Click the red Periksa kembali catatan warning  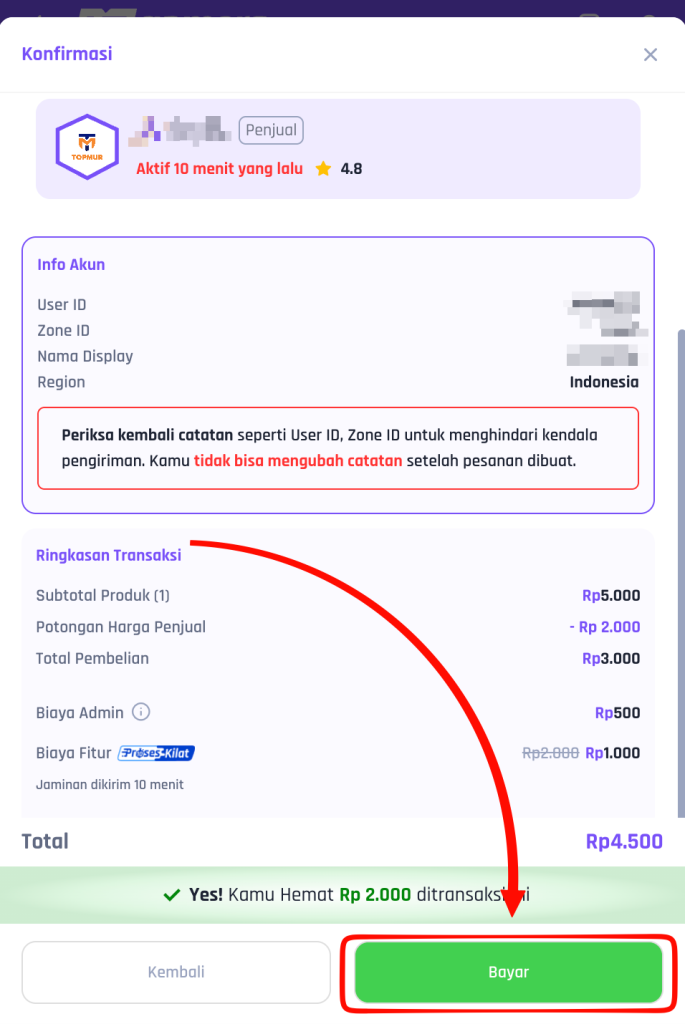pyautogui.click(x=337, y=448)
